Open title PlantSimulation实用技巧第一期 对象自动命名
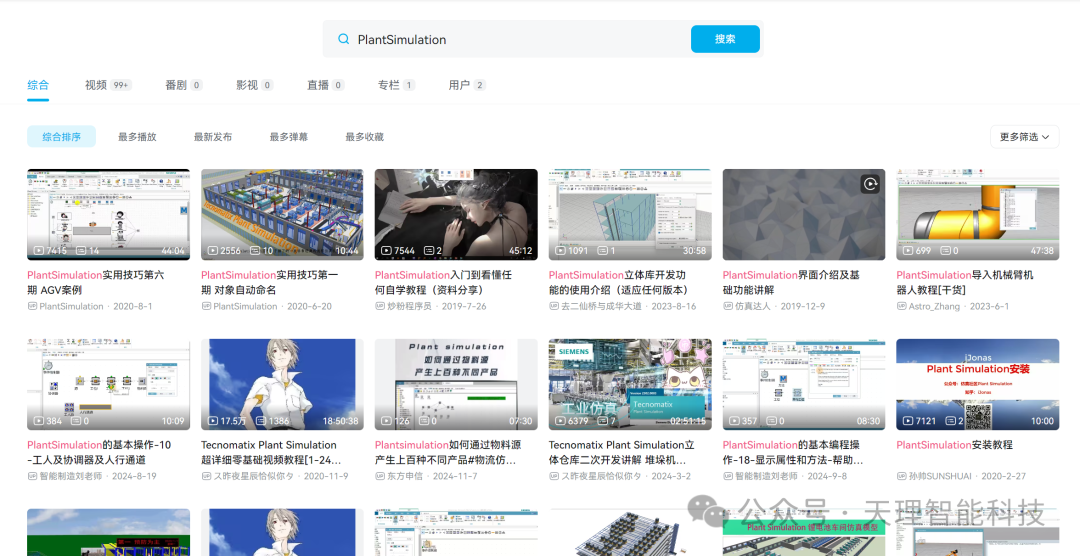This screenshot has width=1080, height=556. (x=269, y=282)
